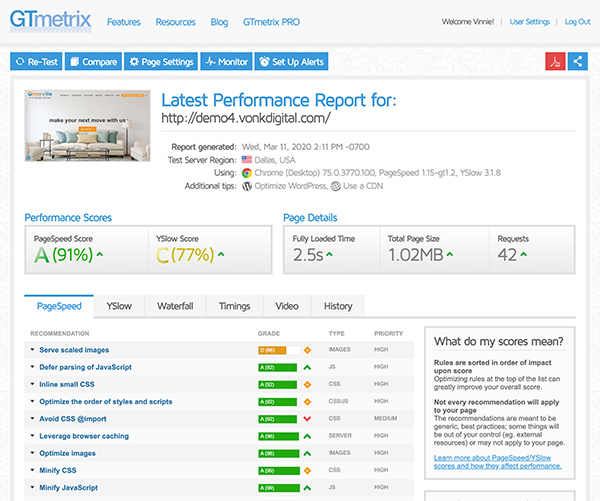This screenshot has height=501, width=600.
Task: Click the share report icon
Action: point(577,61)
